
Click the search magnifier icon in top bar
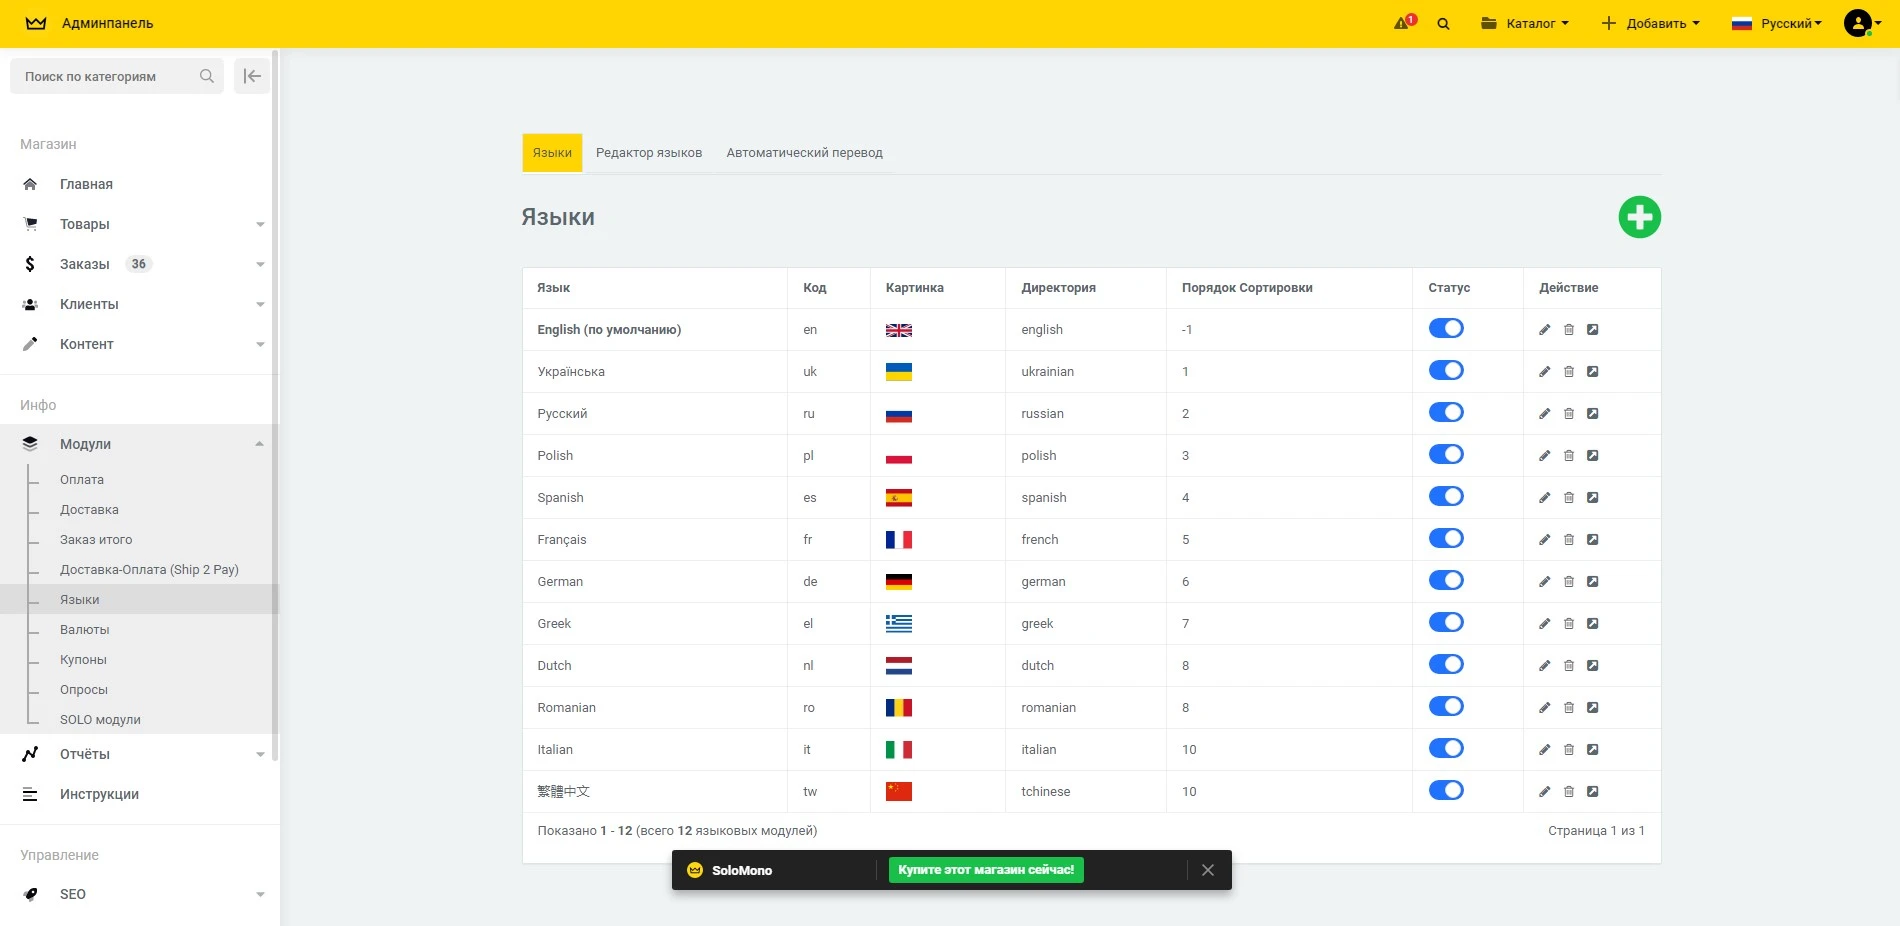click(x=1443, y=24)
